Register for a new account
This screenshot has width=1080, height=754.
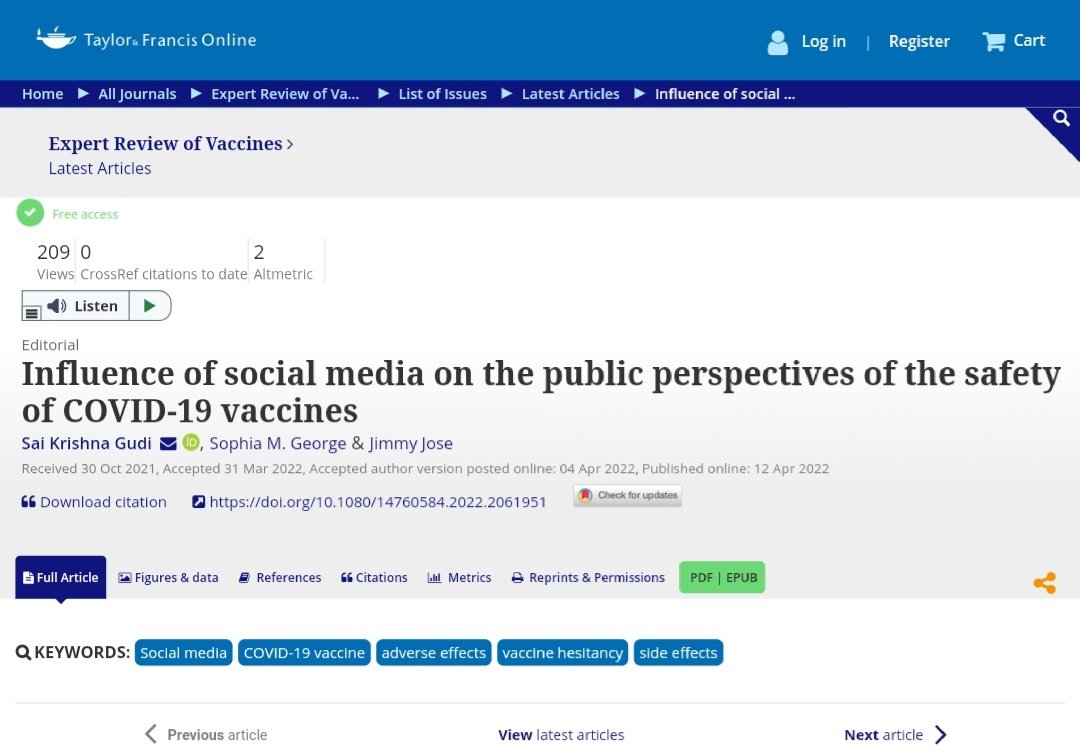pyautogui.click(x=919, y=41)
